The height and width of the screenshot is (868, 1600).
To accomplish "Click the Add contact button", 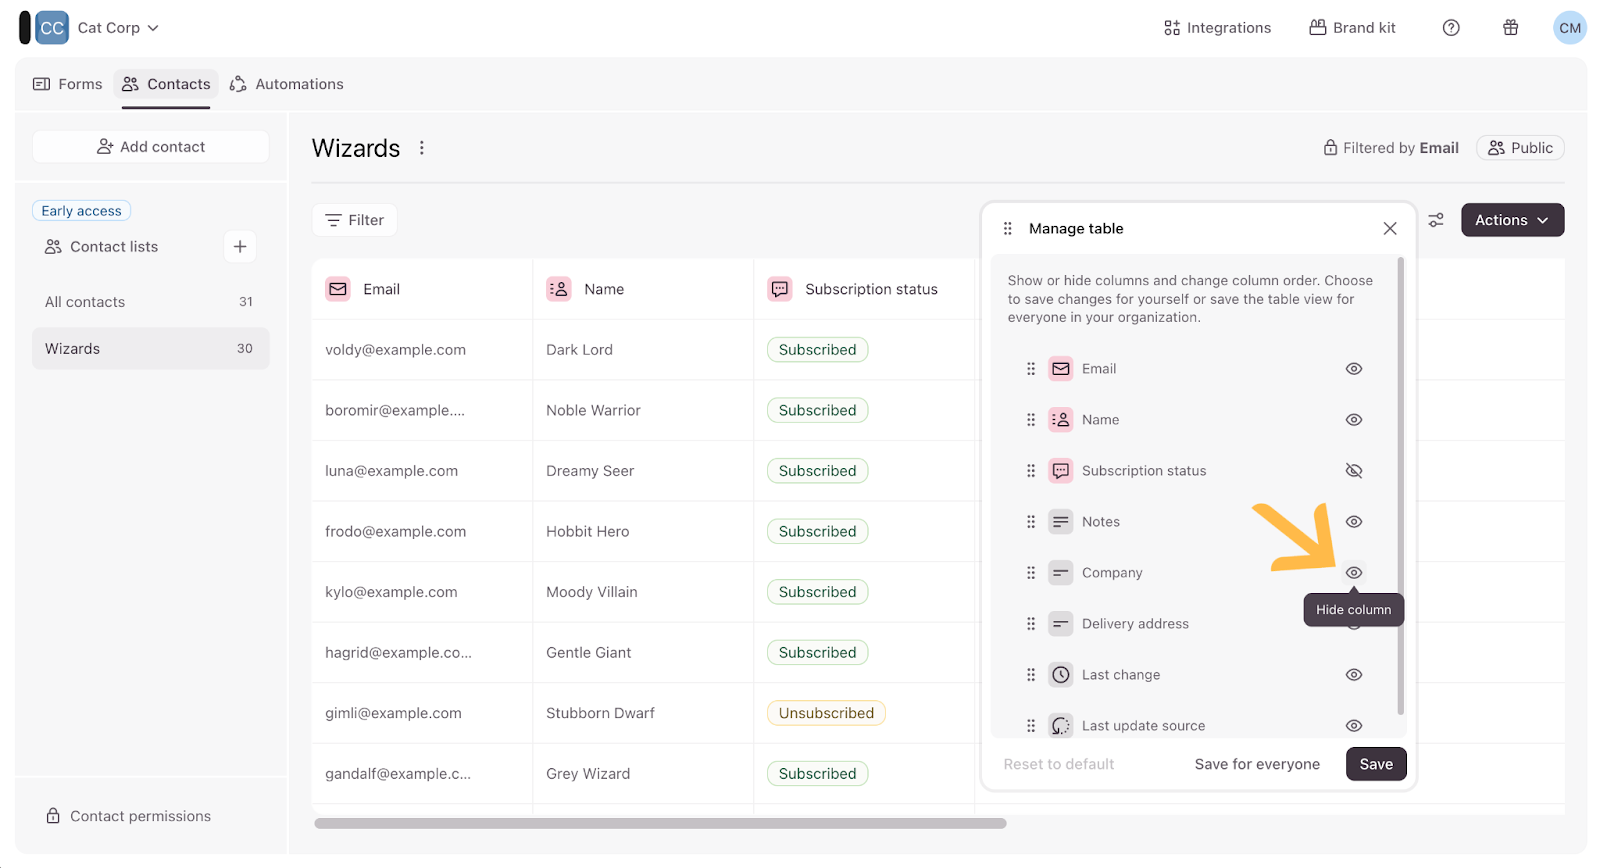I will pyautogui.click(x=151, y=147).
